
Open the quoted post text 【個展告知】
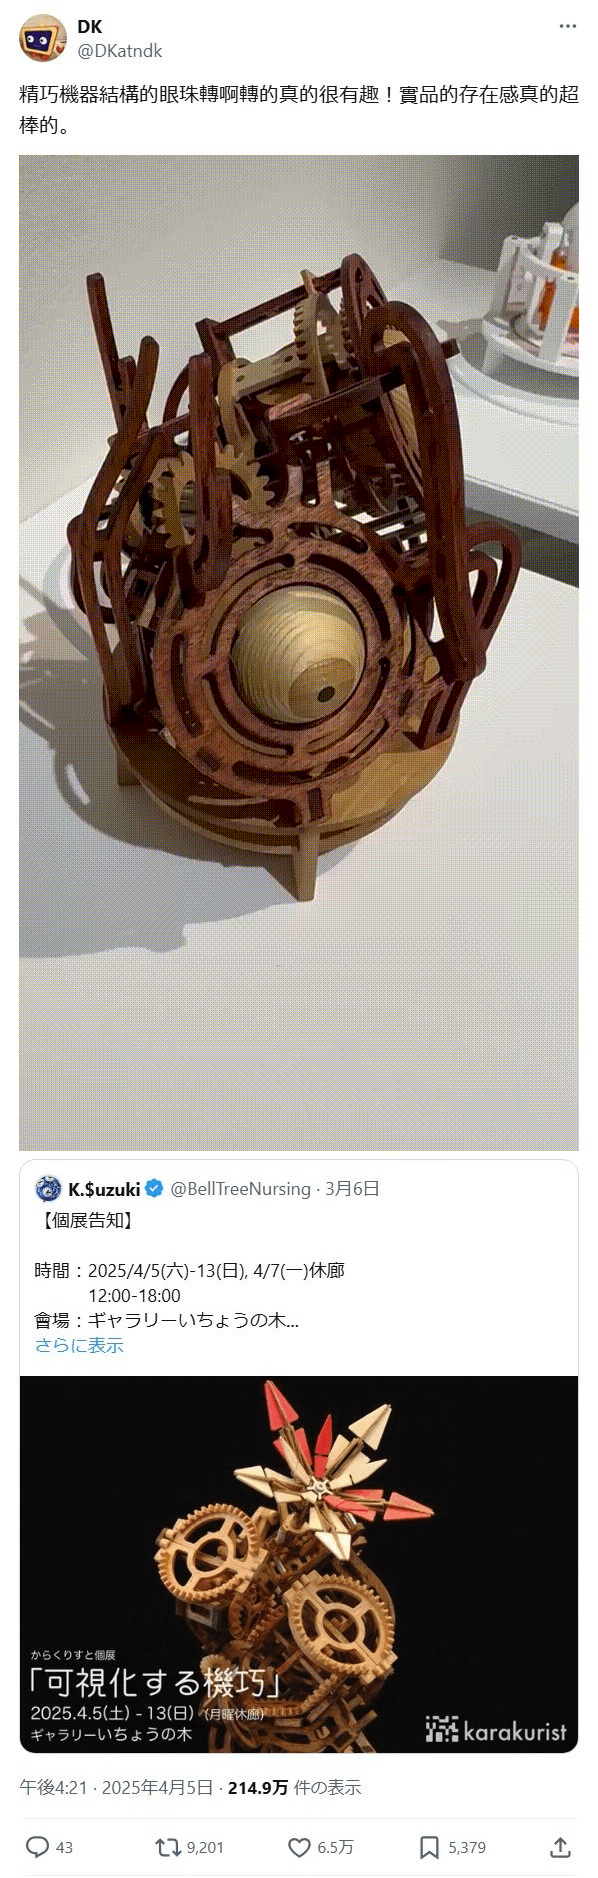click(86, 1220)
